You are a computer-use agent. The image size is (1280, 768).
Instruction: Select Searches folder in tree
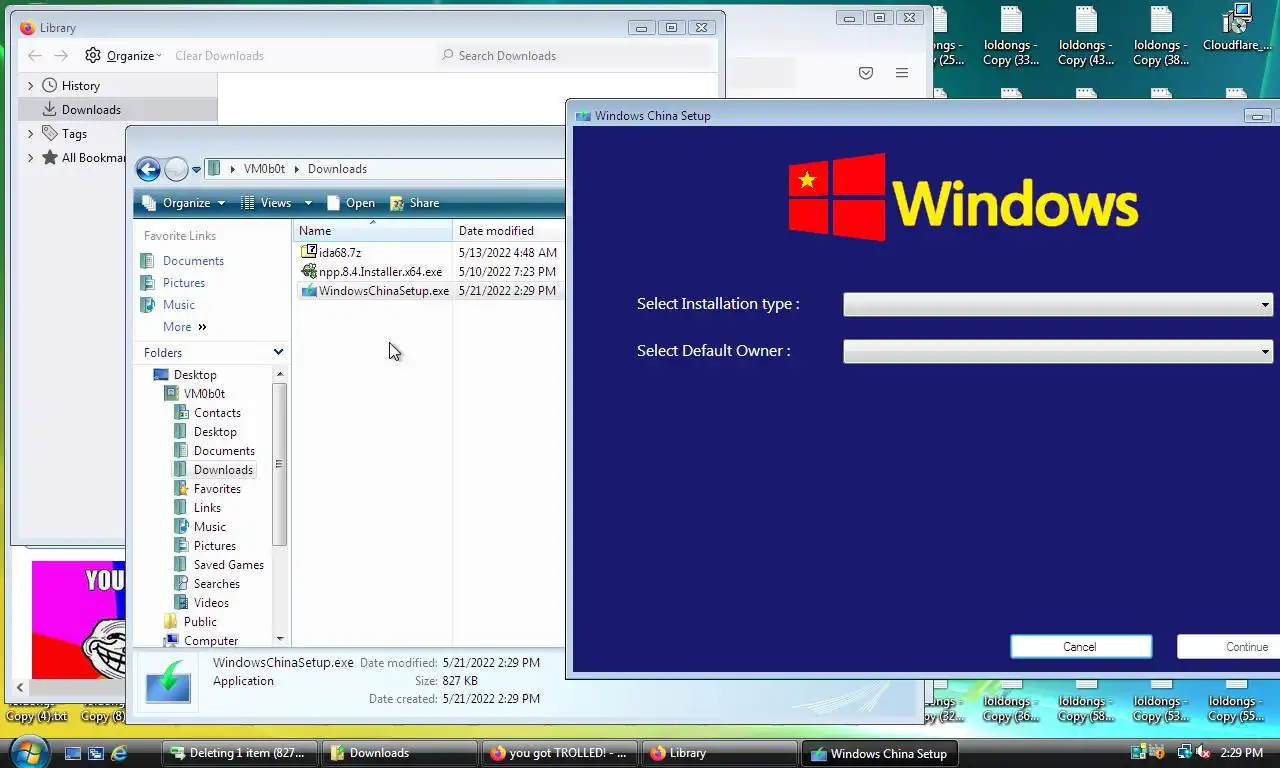(x=217, y=584)
